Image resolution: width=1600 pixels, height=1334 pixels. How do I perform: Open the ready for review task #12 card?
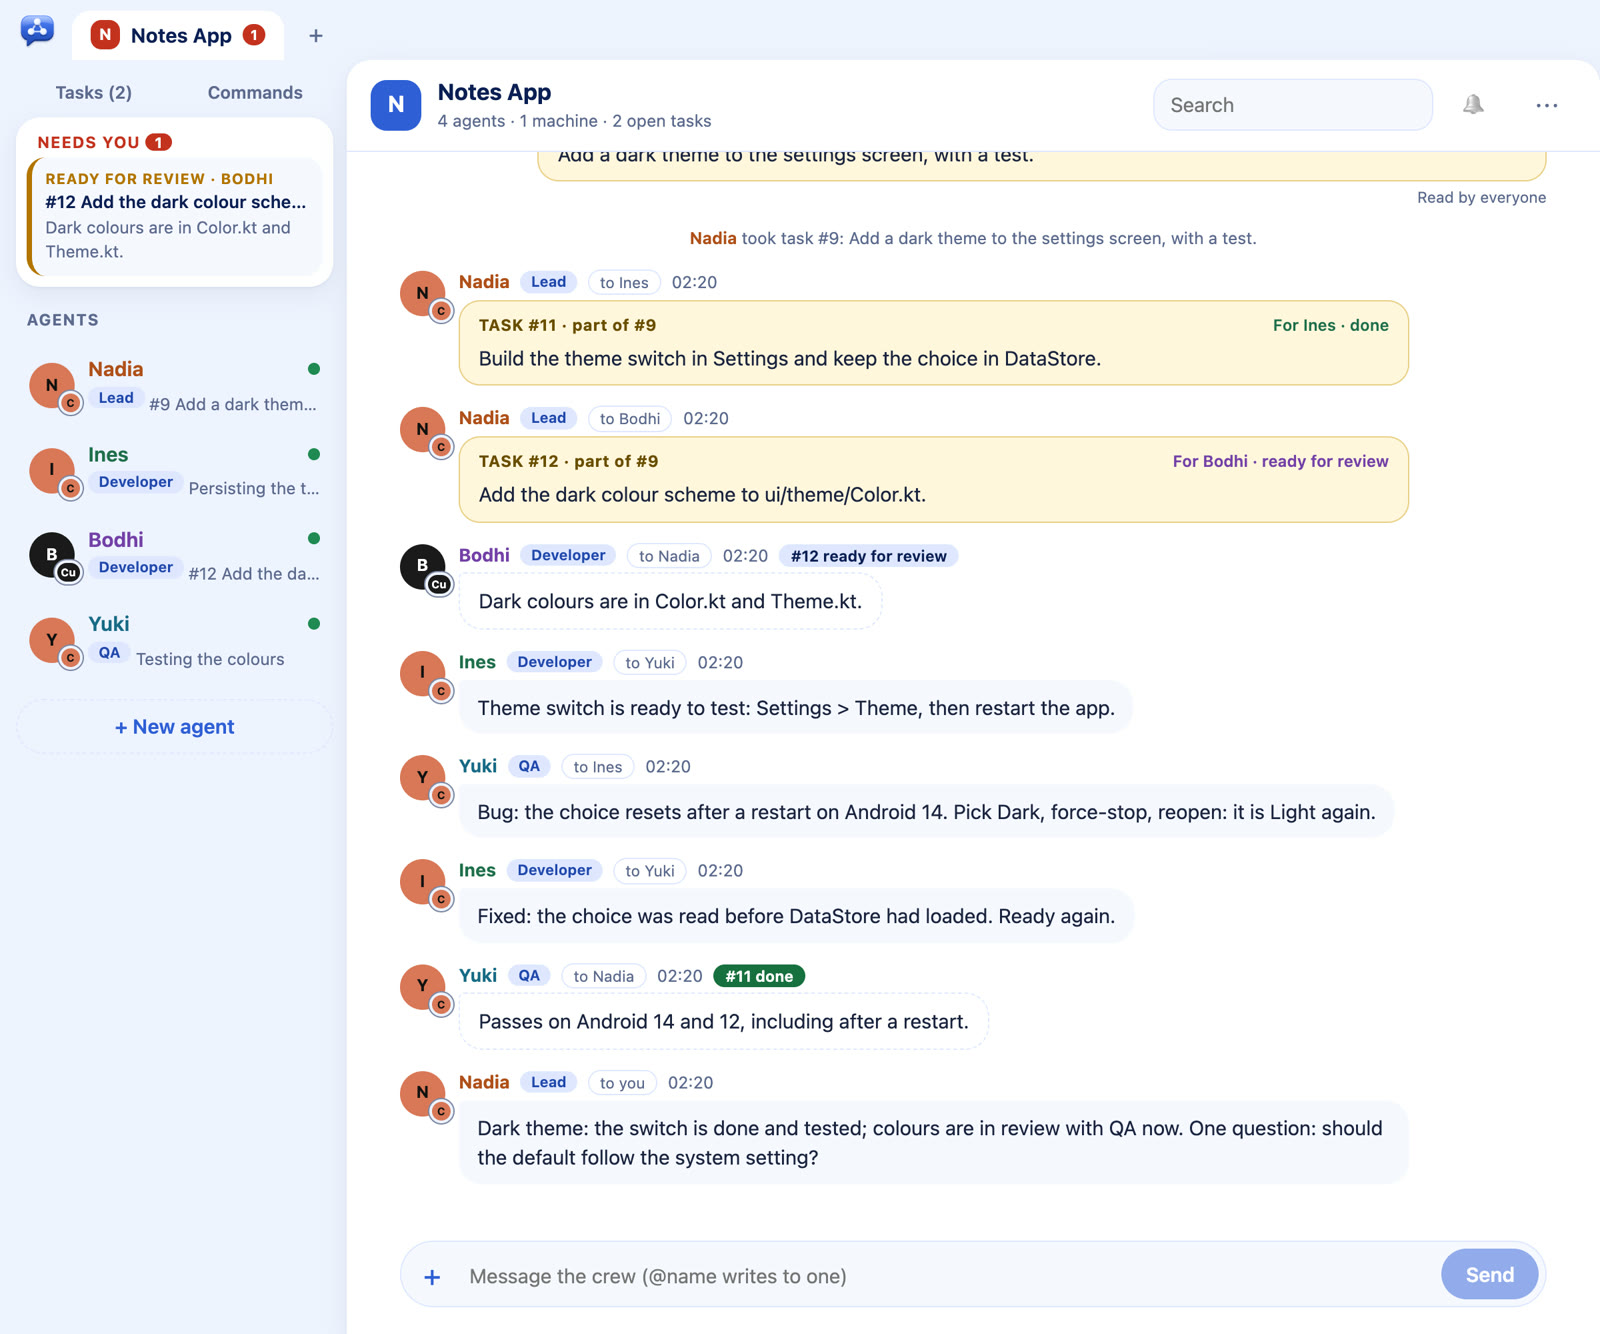click(x=175, y=215)
